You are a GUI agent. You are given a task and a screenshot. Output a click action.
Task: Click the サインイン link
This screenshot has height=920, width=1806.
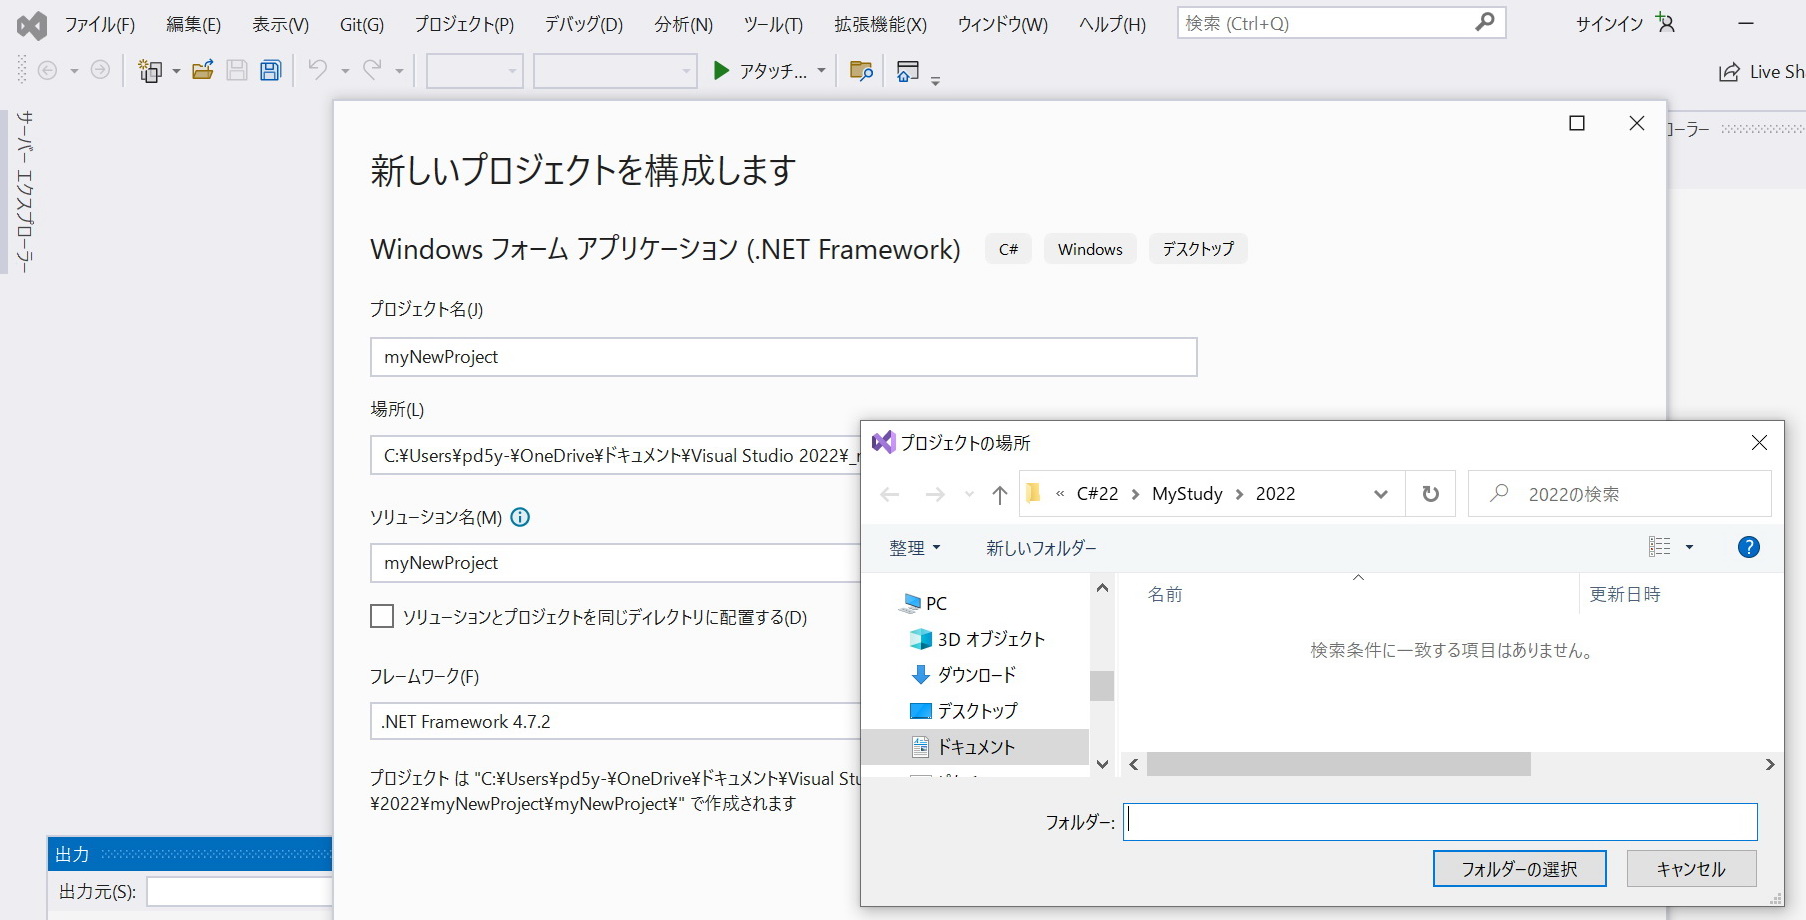coord(1609,24)
